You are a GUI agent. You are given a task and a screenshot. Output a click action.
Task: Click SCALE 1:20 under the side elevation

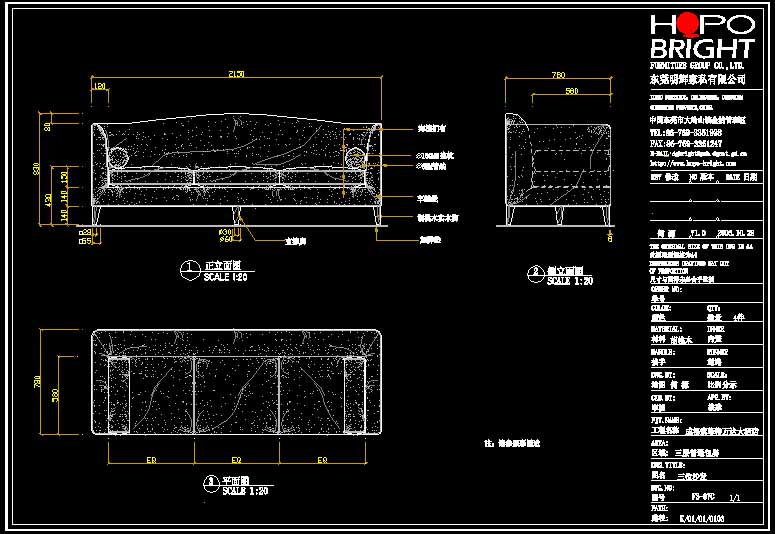(x=570, y=281)
